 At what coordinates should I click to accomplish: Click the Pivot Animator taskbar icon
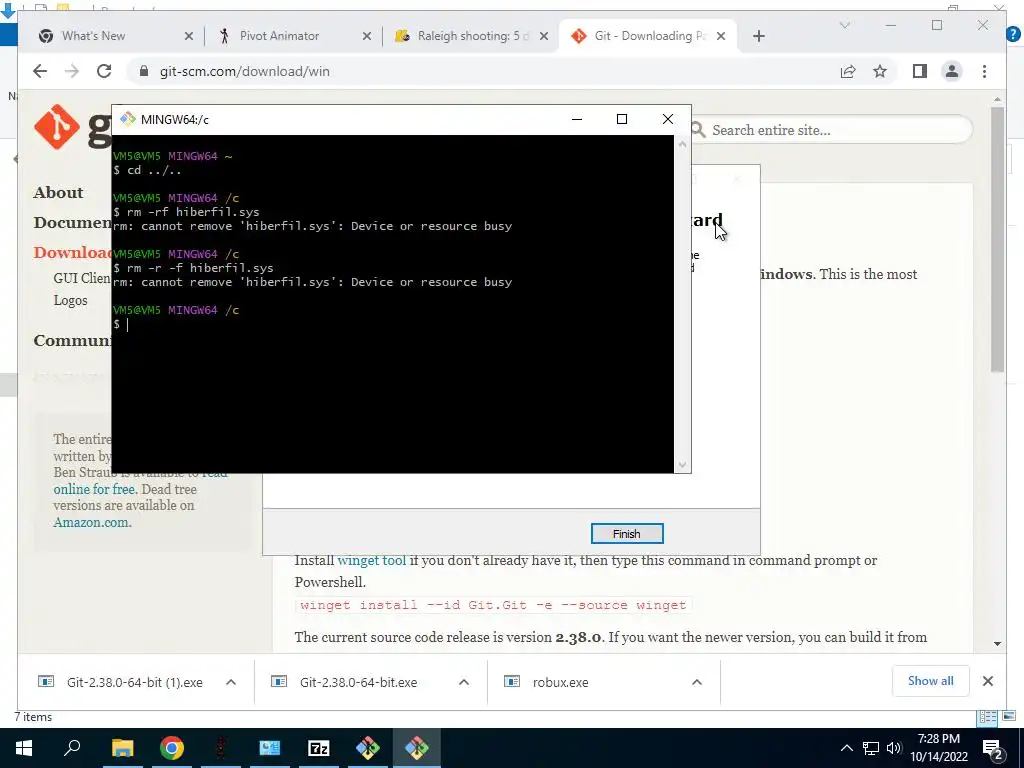[x=221, y=748]
